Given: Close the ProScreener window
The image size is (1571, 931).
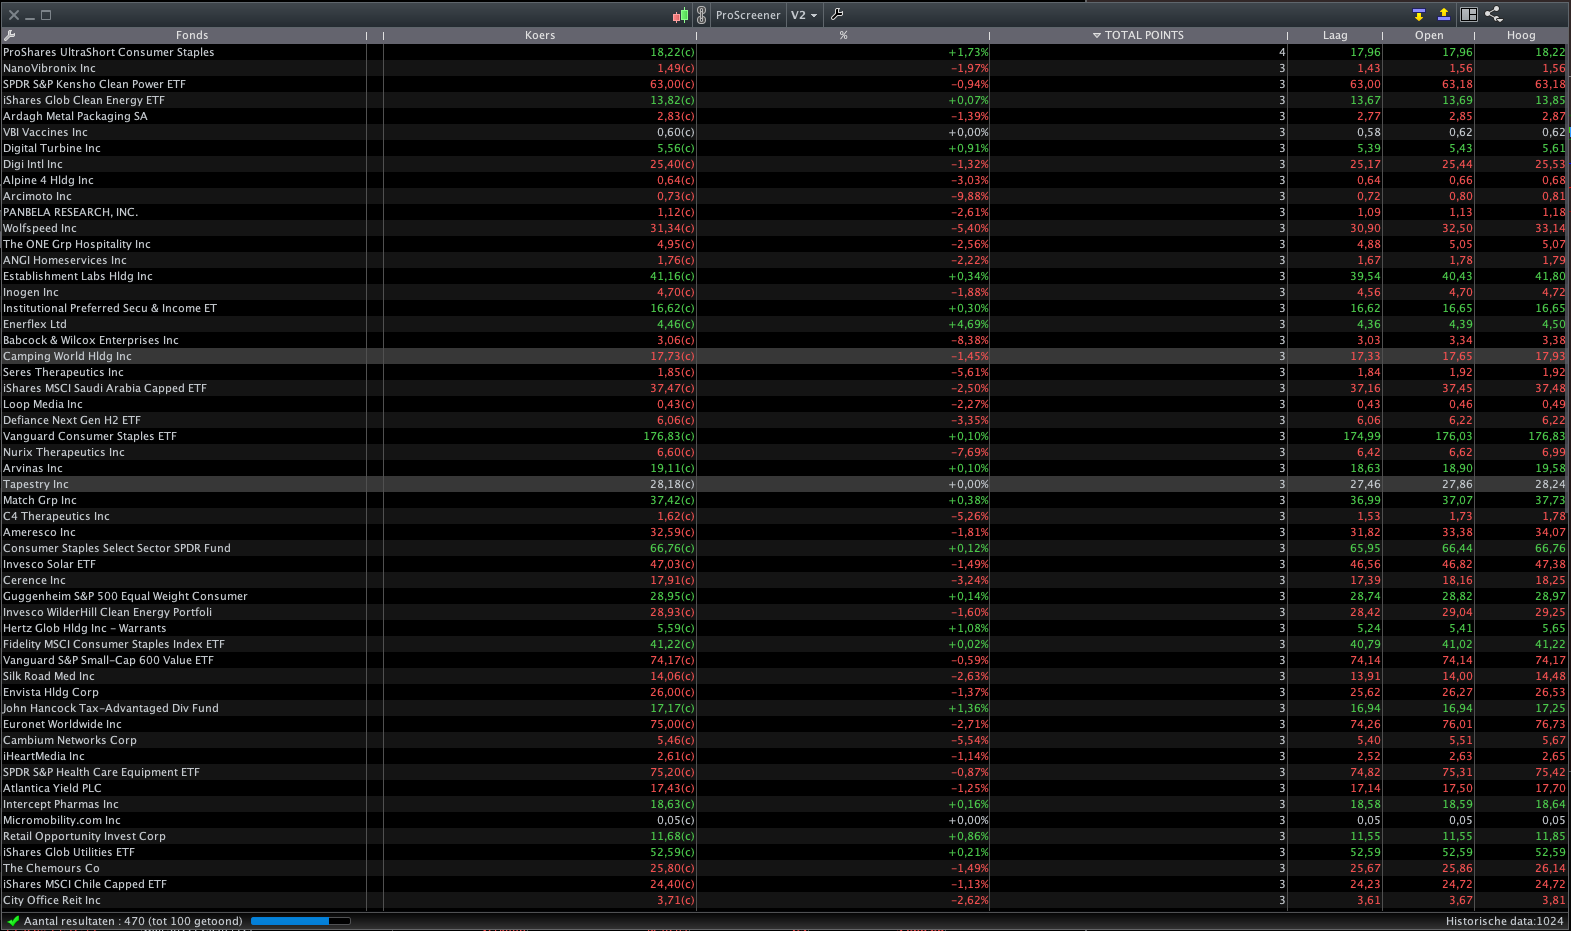Looking at the screenshot, I should 14,15.
